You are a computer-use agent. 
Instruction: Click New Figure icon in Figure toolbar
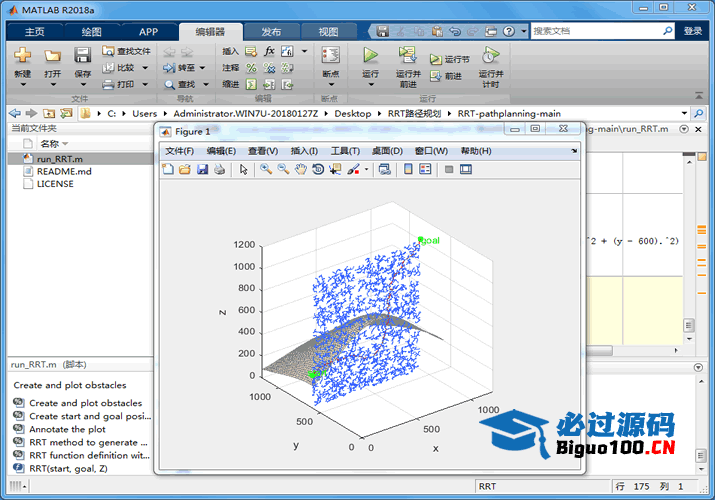[x=168, y=170]
